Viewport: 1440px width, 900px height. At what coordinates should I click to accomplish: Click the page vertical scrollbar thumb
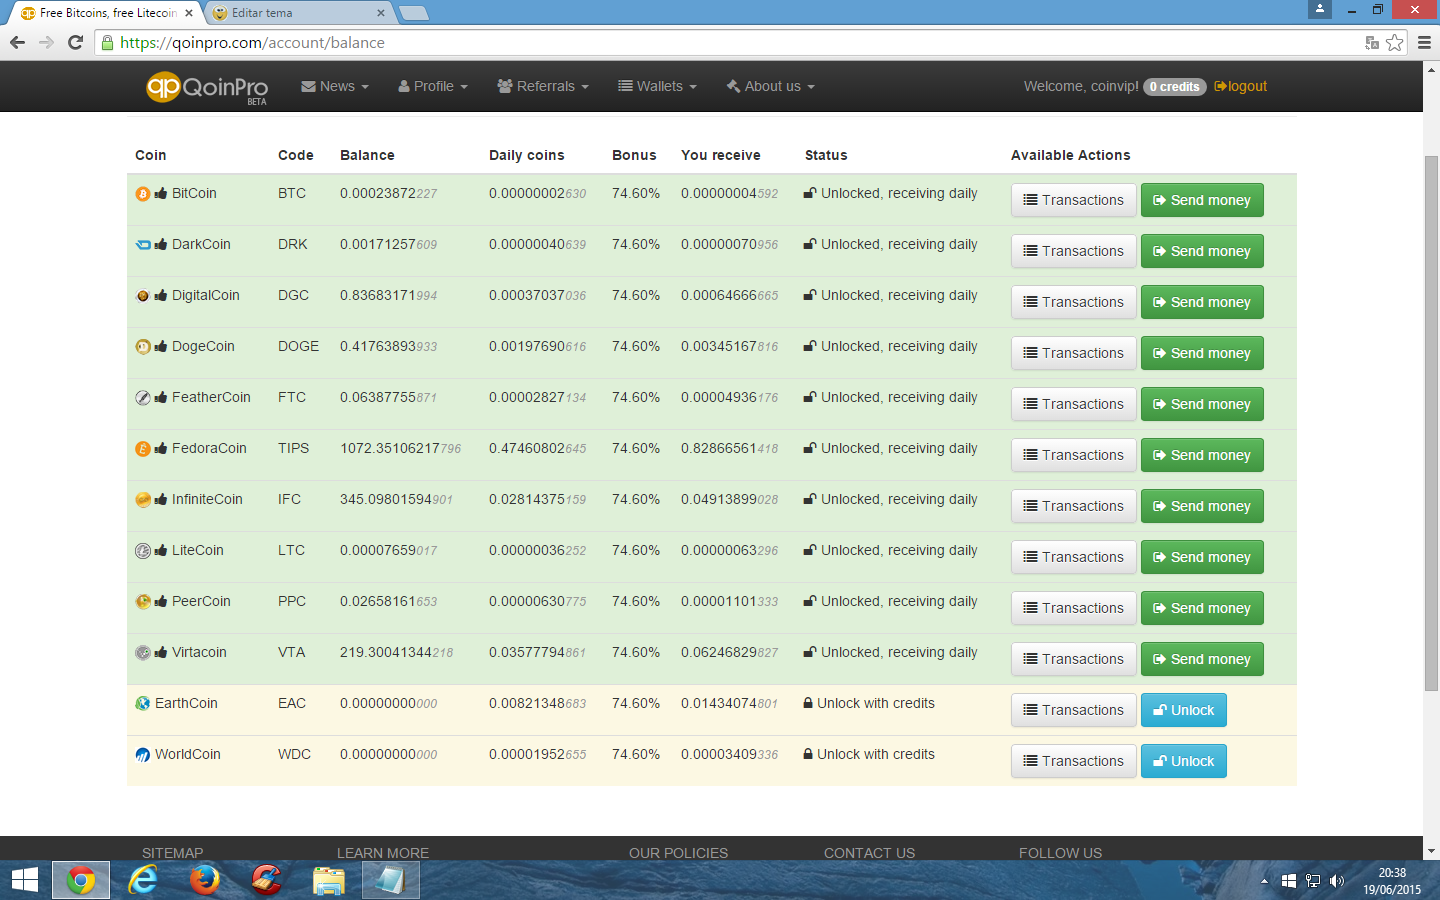[x=1431, y=423]
